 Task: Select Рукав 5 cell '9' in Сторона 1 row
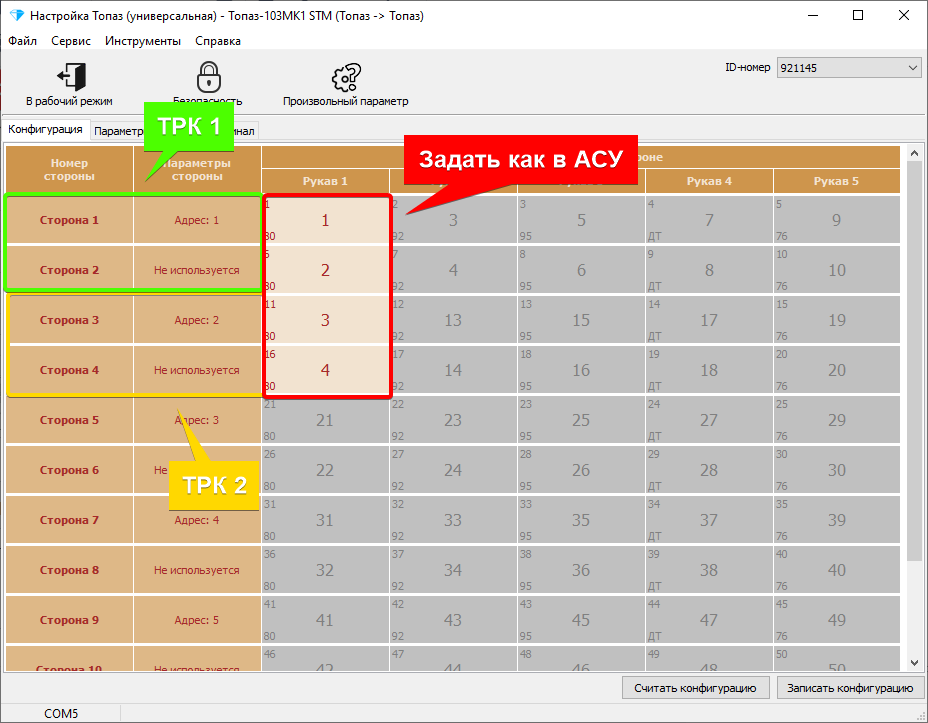pos(836,220)
